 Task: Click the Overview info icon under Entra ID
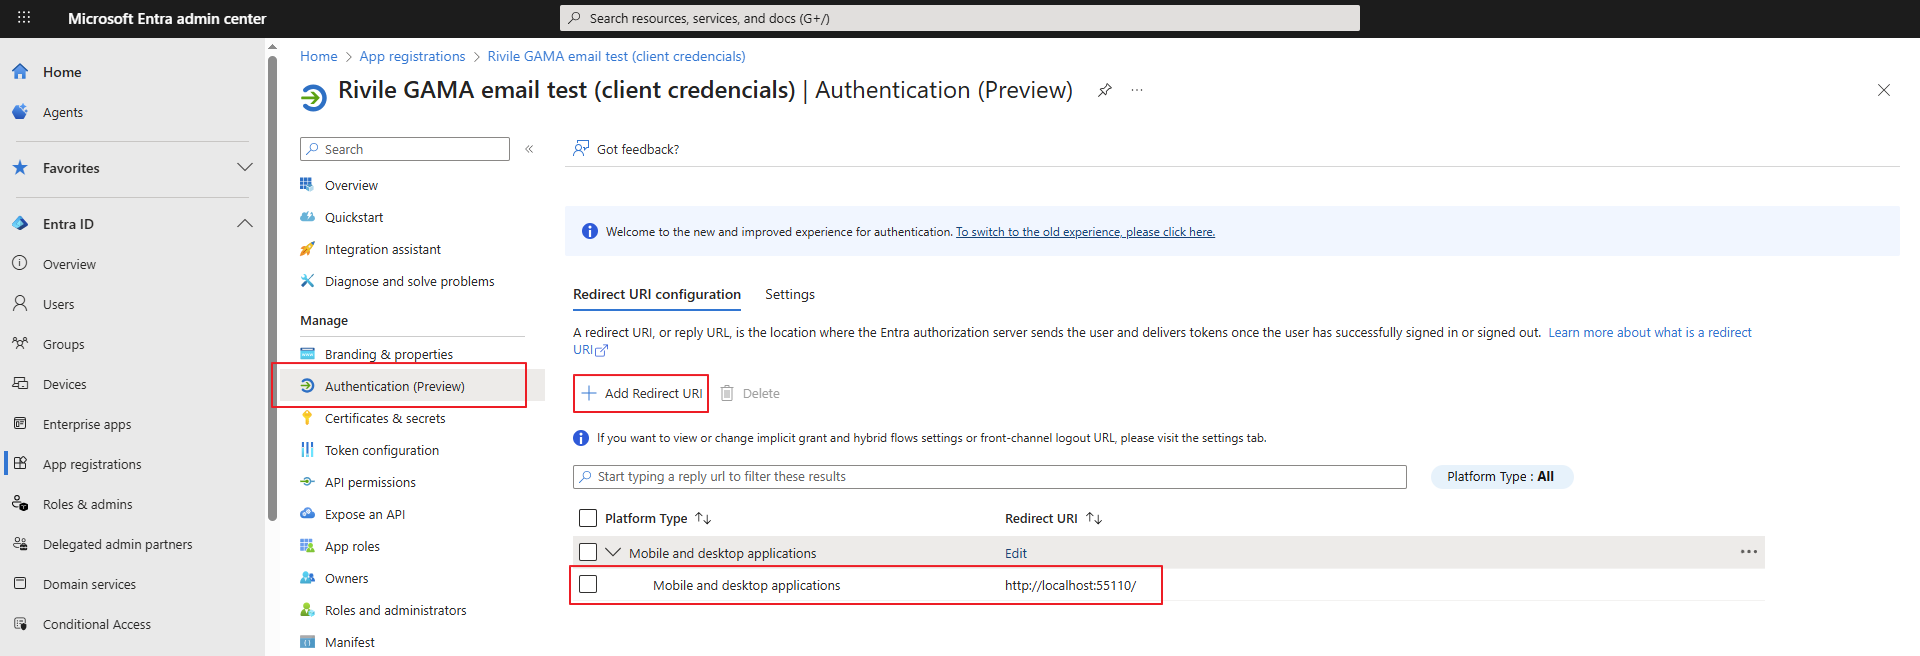[x=20, y=263]
